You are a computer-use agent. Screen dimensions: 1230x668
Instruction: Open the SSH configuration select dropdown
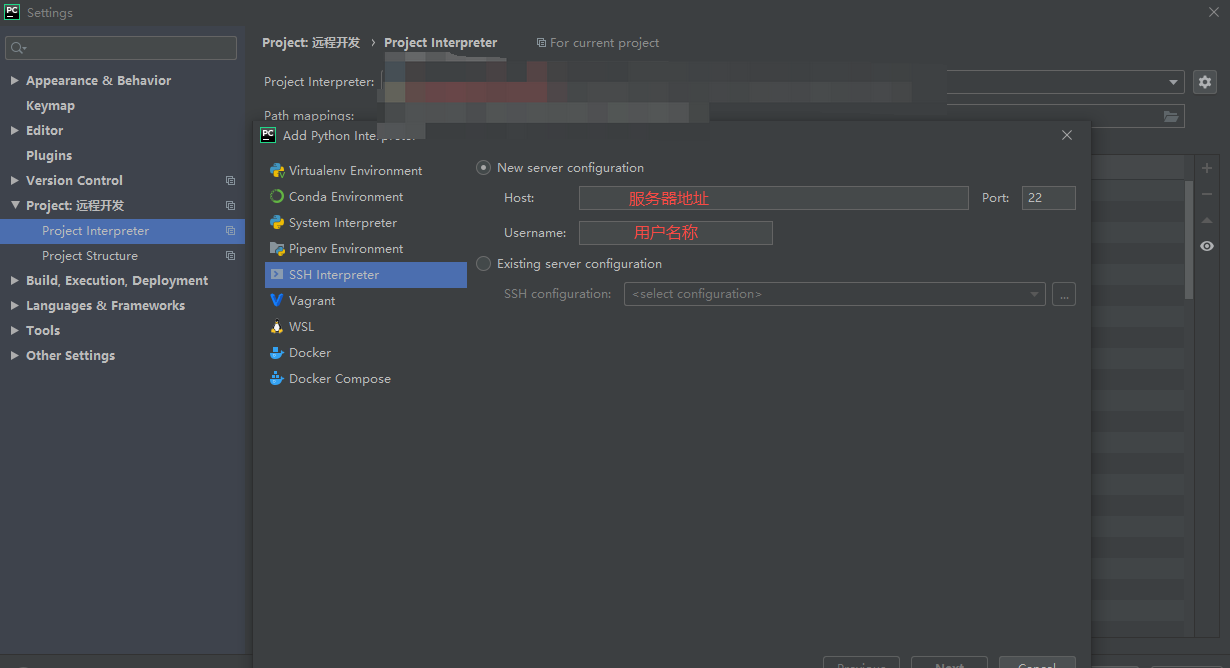pyautogui.click(x=834, y=294)
